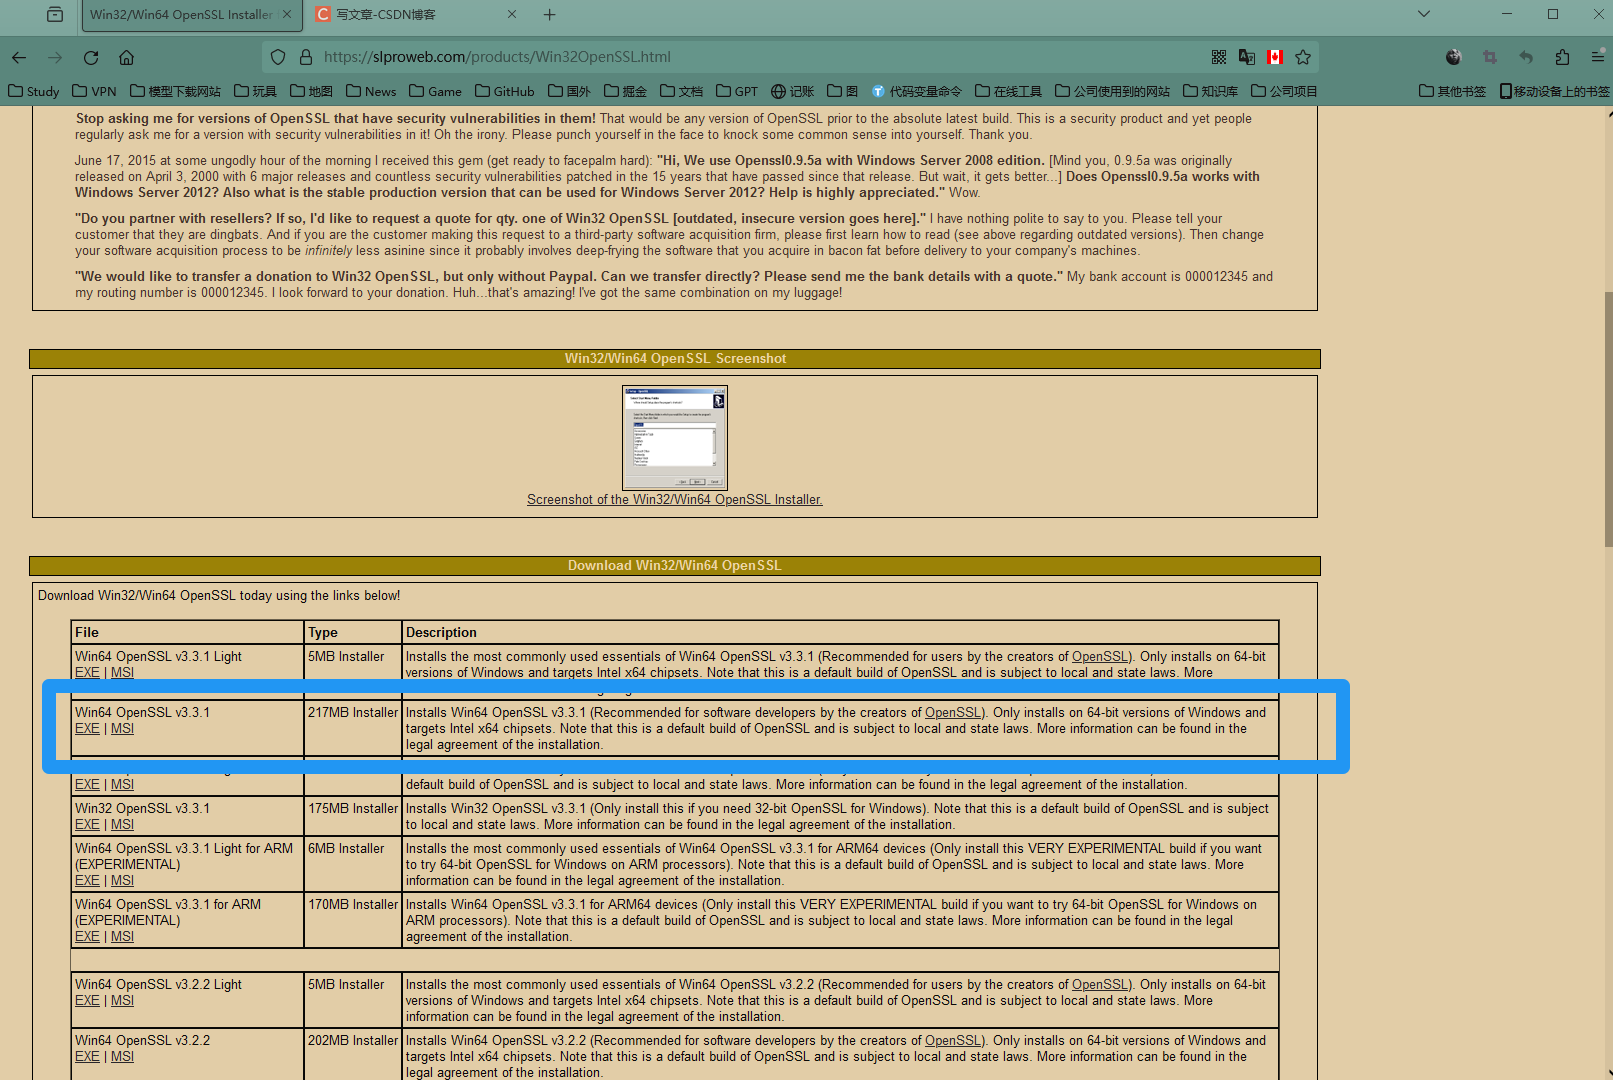Download MSI for Win64 OpenSSL v3.3.1 Light
Screen dimensions: 1613x1080
122,672
